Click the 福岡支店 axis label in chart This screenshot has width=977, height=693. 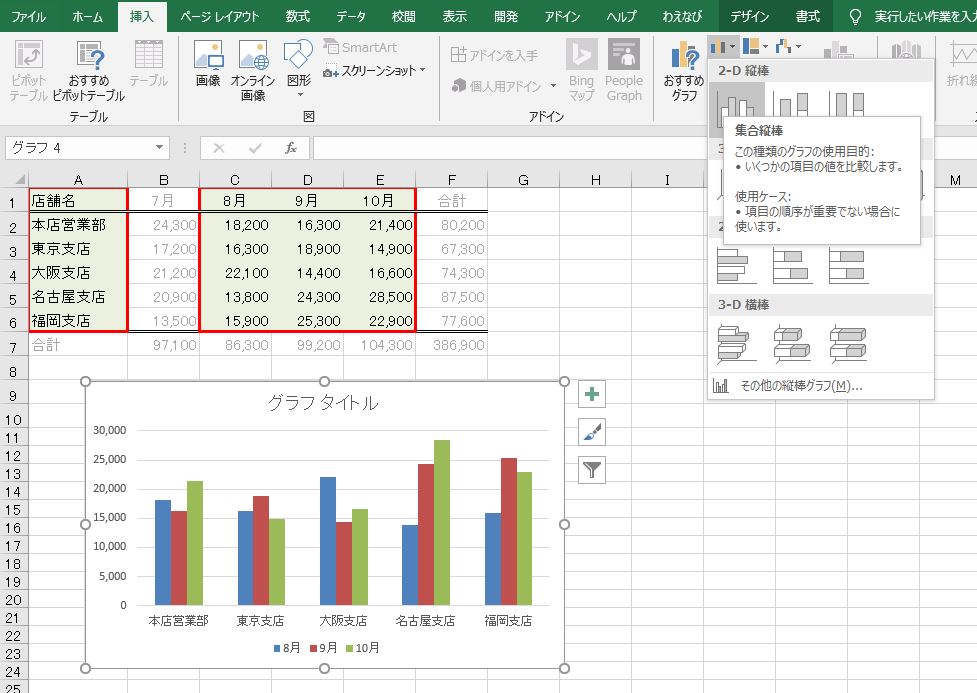click(x=508, y=621)
